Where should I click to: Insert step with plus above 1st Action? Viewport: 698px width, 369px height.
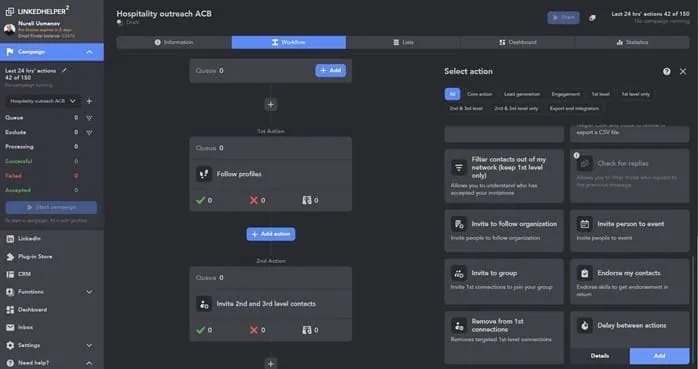(271, 105)
